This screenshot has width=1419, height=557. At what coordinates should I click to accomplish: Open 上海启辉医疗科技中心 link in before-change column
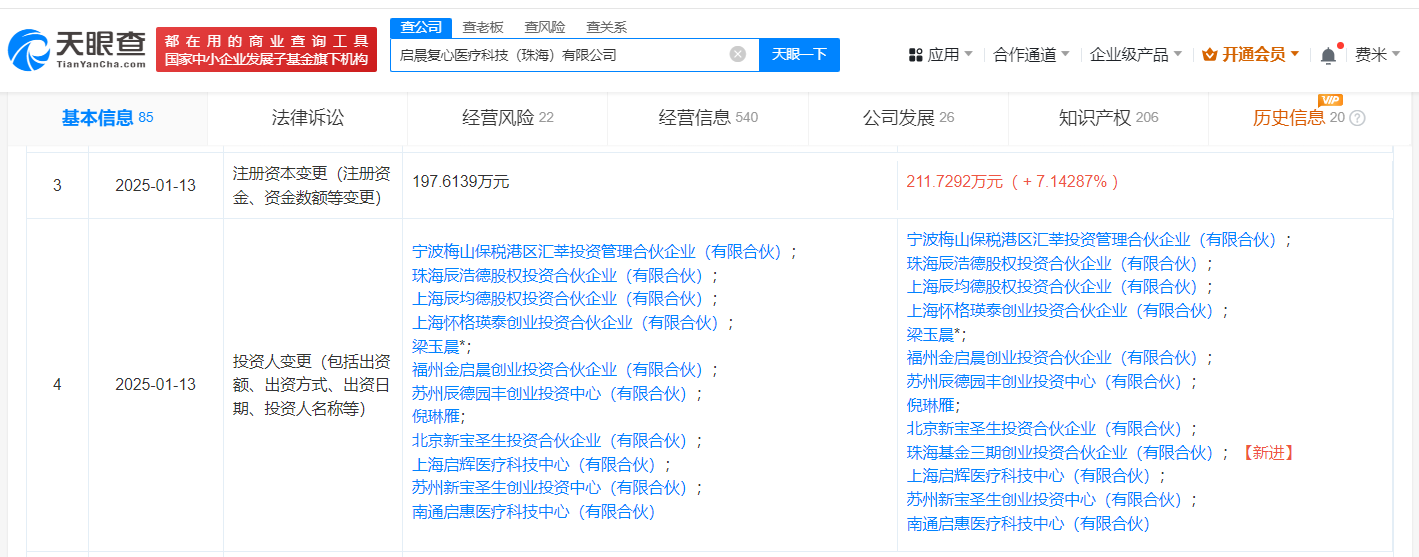[x=536, y=465]
